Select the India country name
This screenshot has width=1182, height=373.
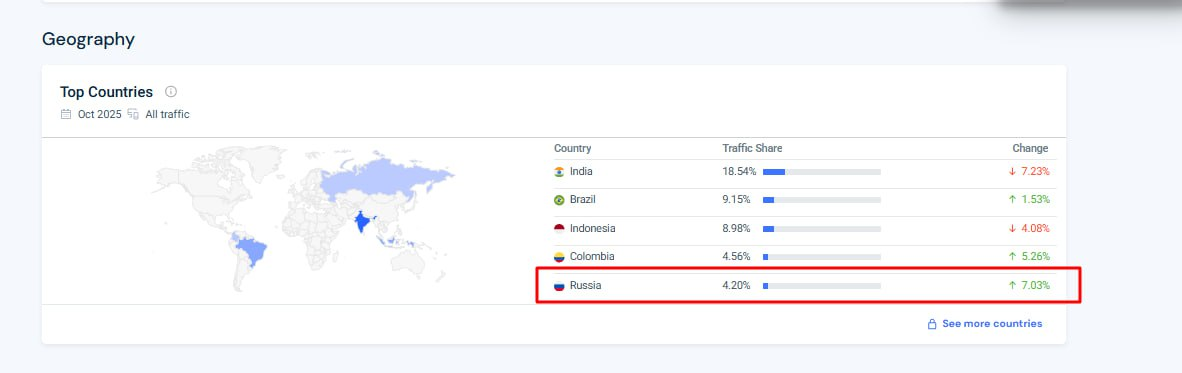pos(581,172)
